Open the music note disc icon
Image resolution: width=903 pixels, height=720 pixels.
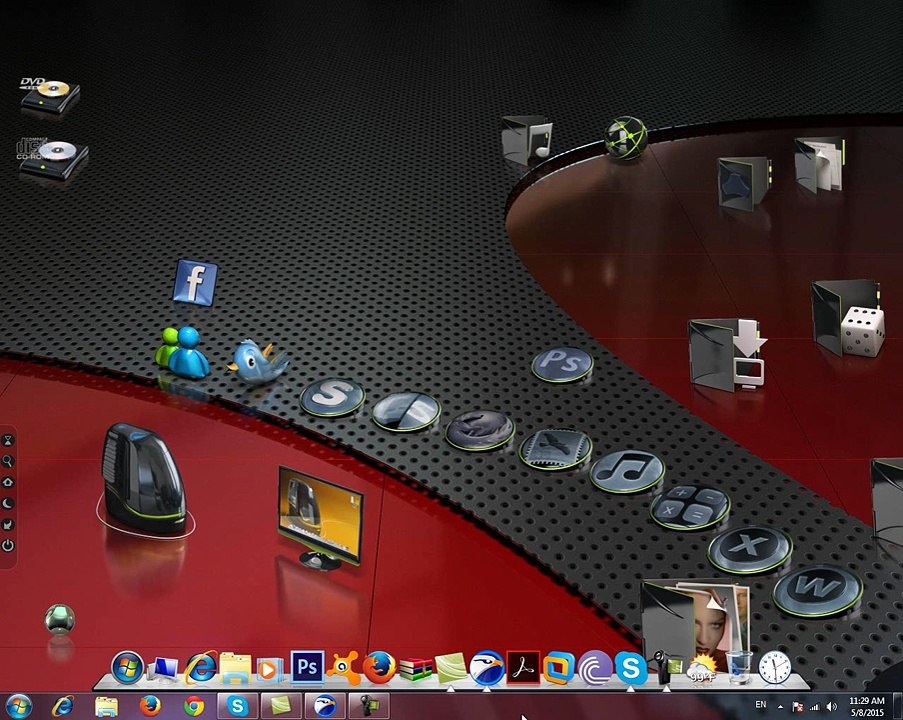(x=627, y=471)
